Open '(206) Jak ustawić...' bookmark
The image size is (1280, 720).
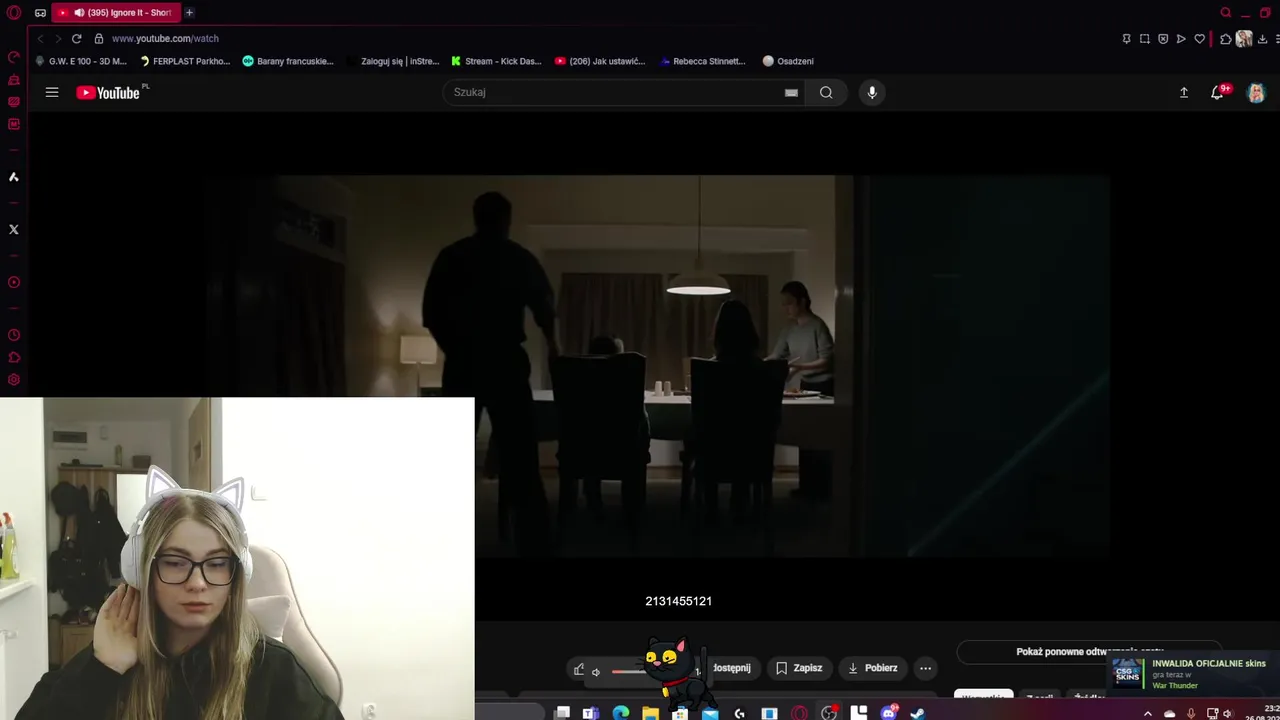click(598, 61)
